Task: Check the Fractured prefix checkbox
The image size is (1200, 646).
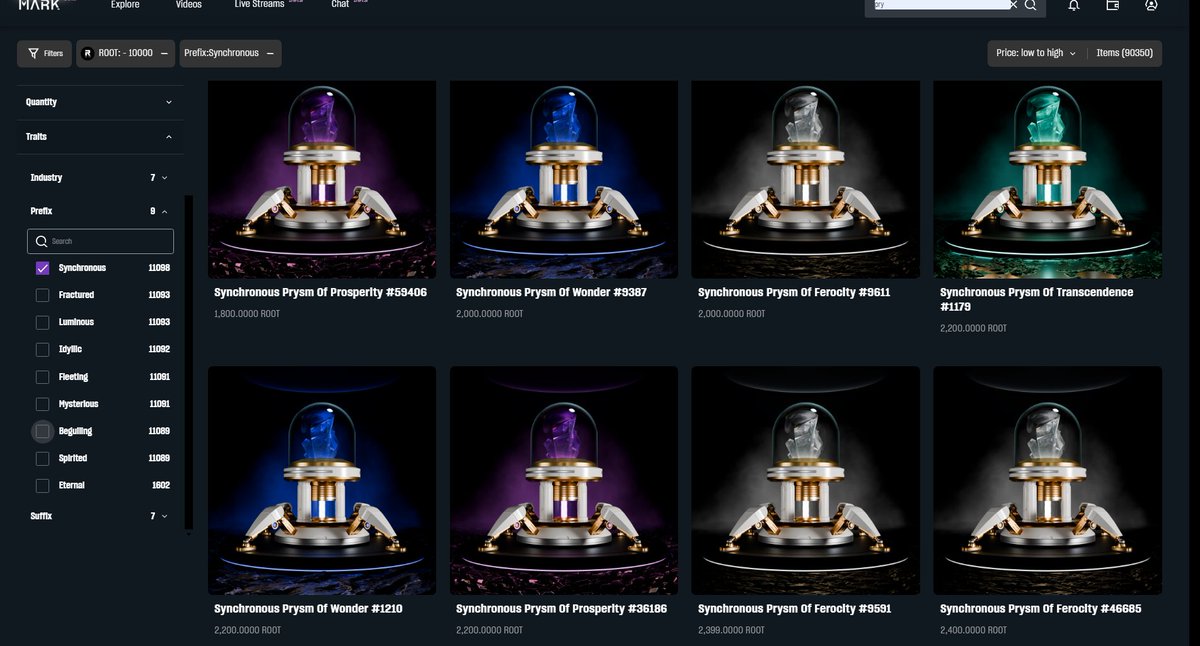Action: point(42,295)
